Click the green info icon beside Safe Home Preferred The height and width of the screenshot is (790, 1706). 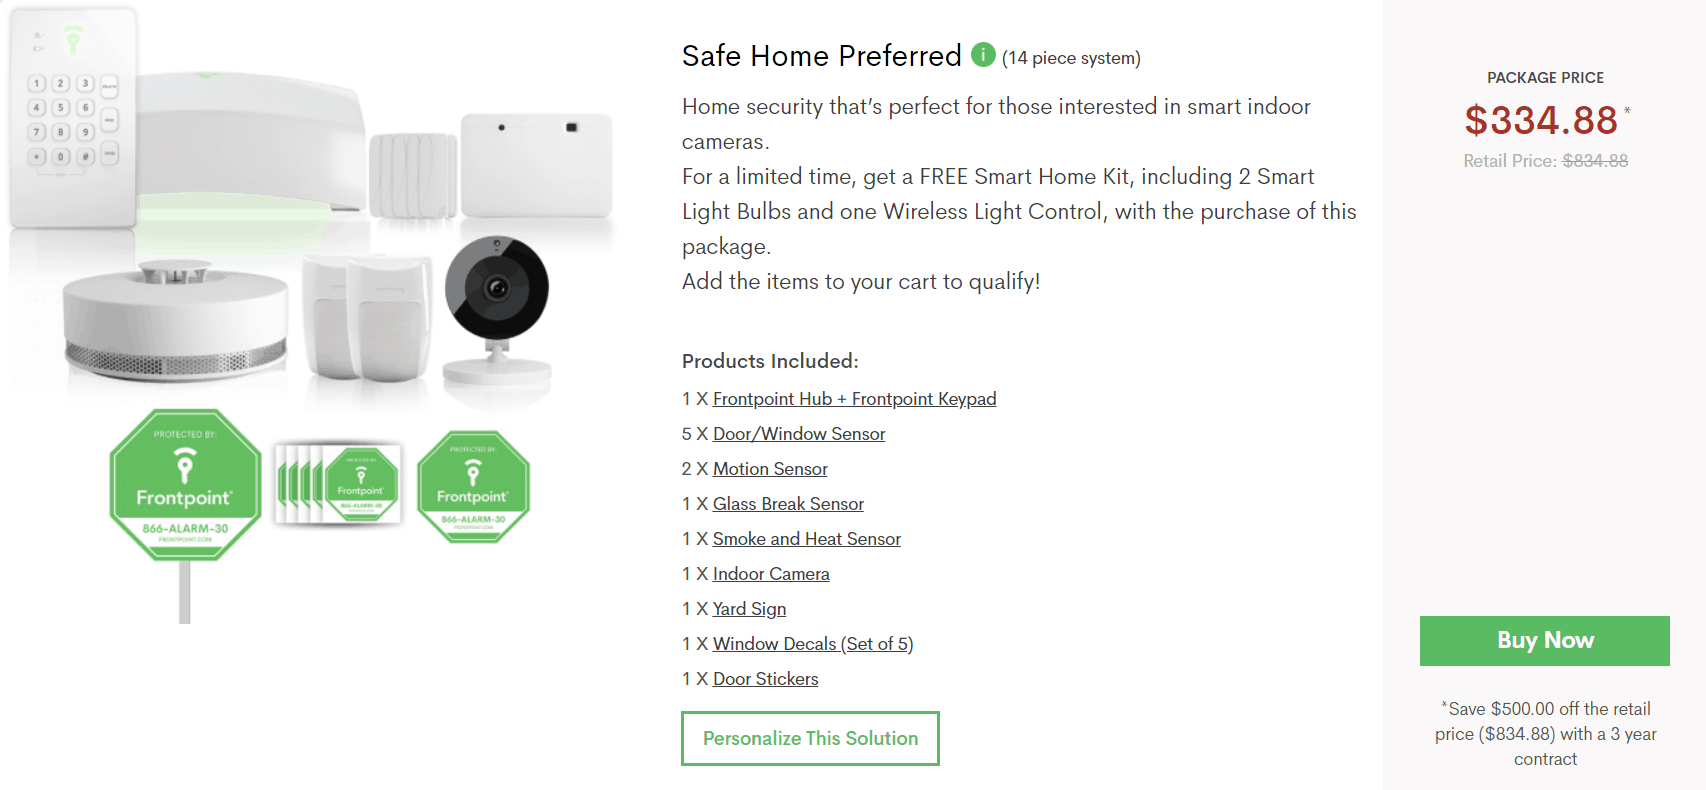coord(983,54)
